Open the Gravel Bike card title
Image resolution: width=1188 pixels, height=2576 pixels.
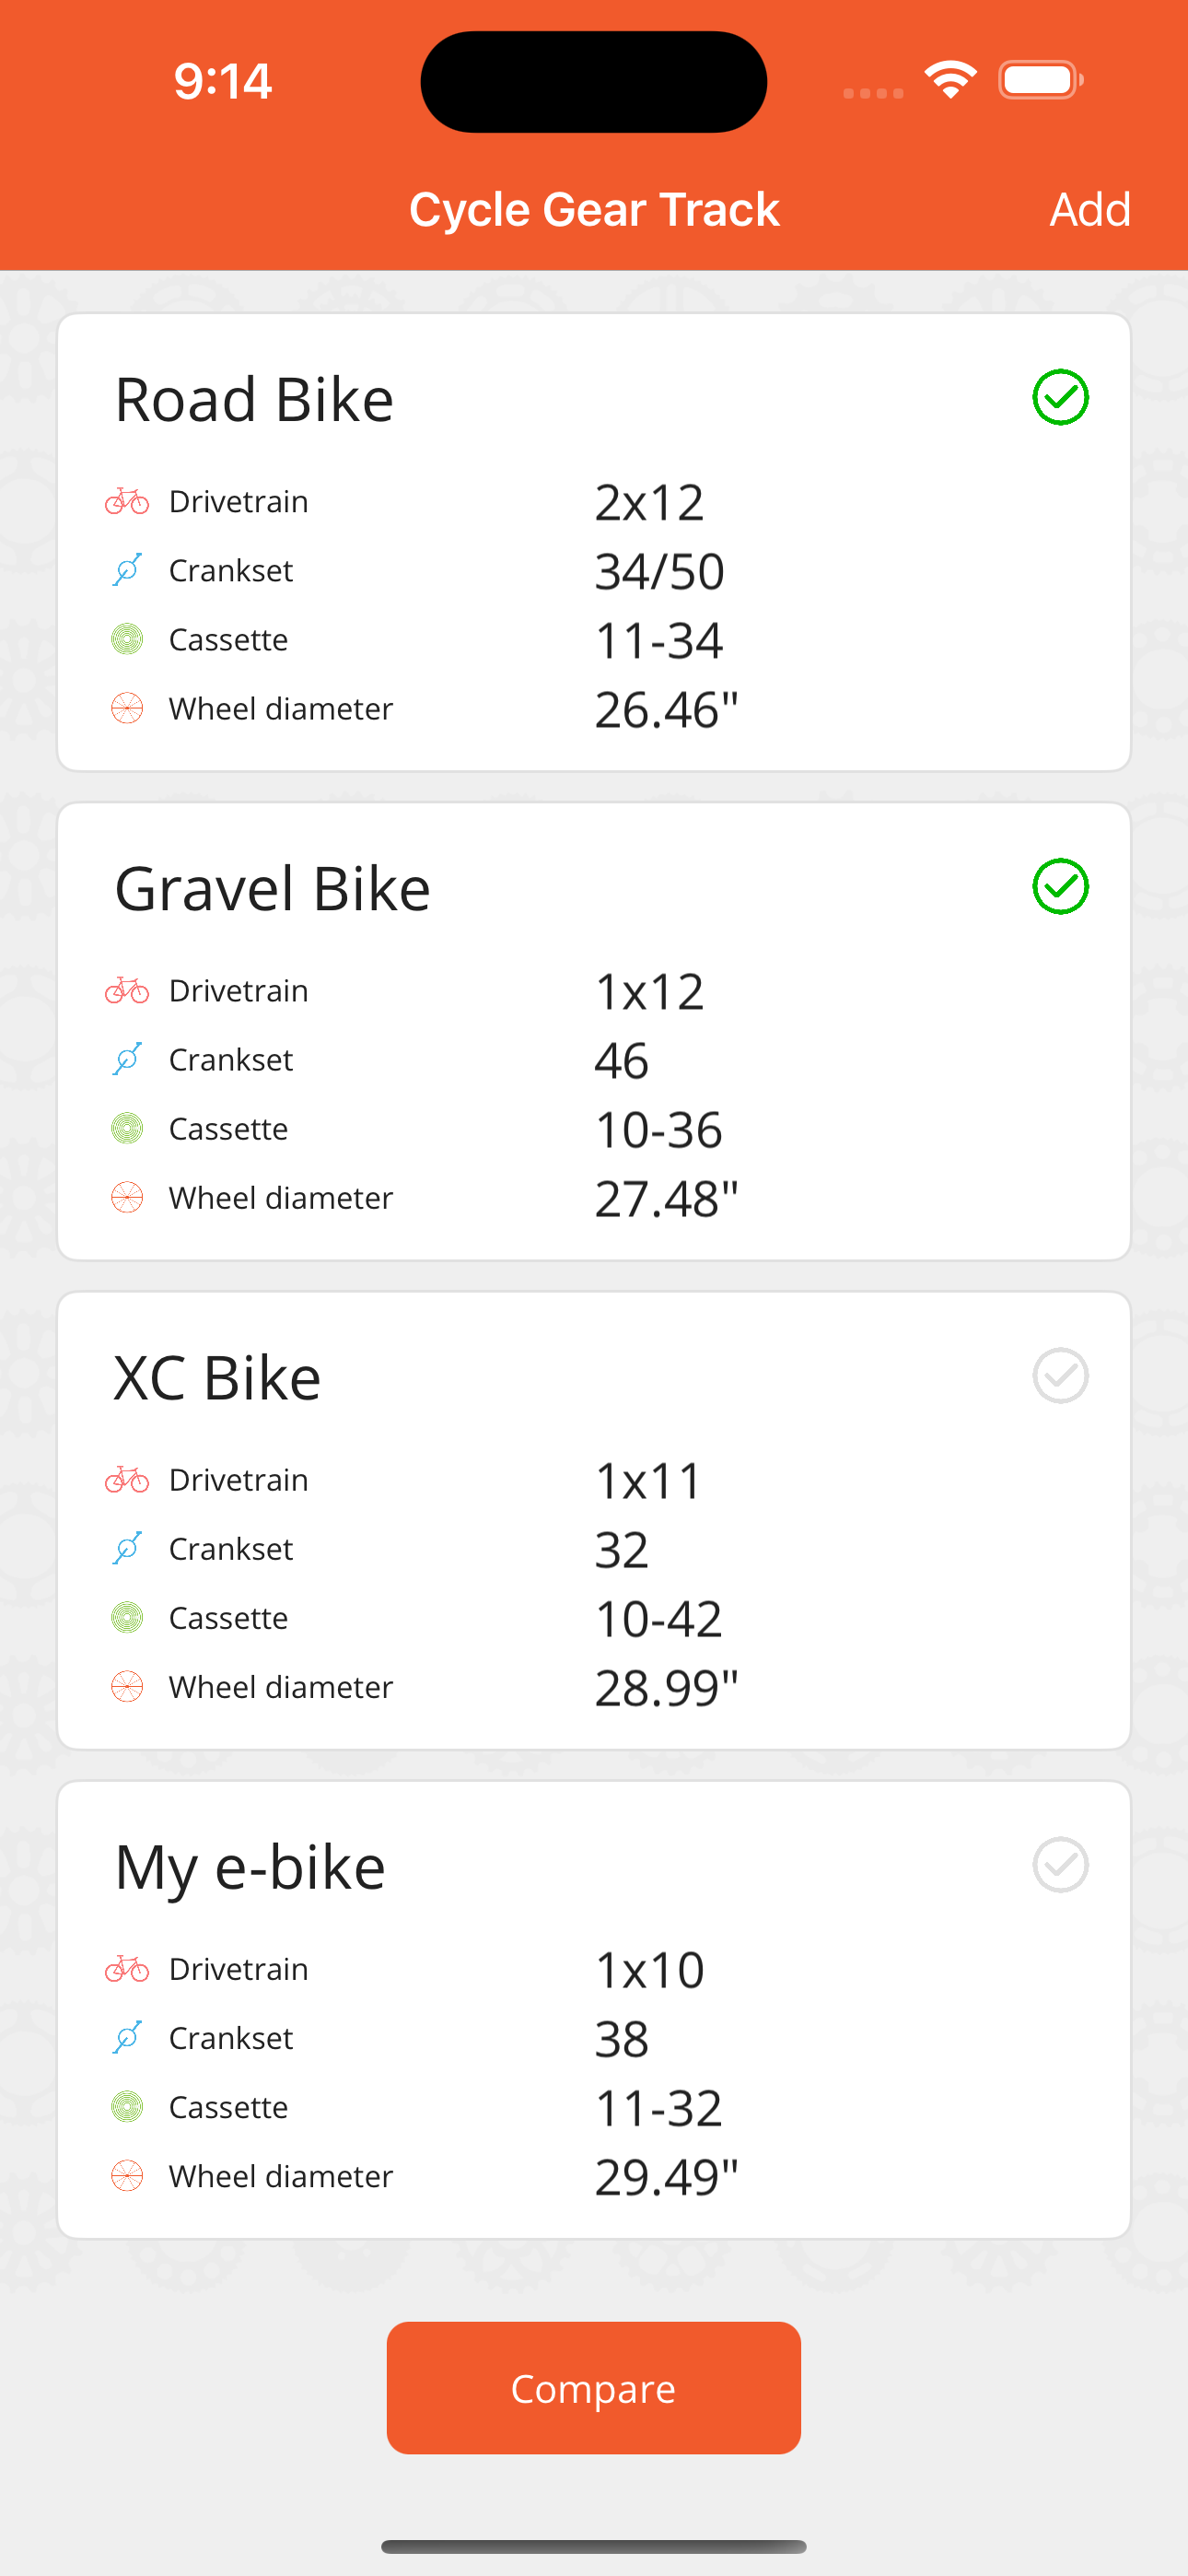tap(272, 888)
